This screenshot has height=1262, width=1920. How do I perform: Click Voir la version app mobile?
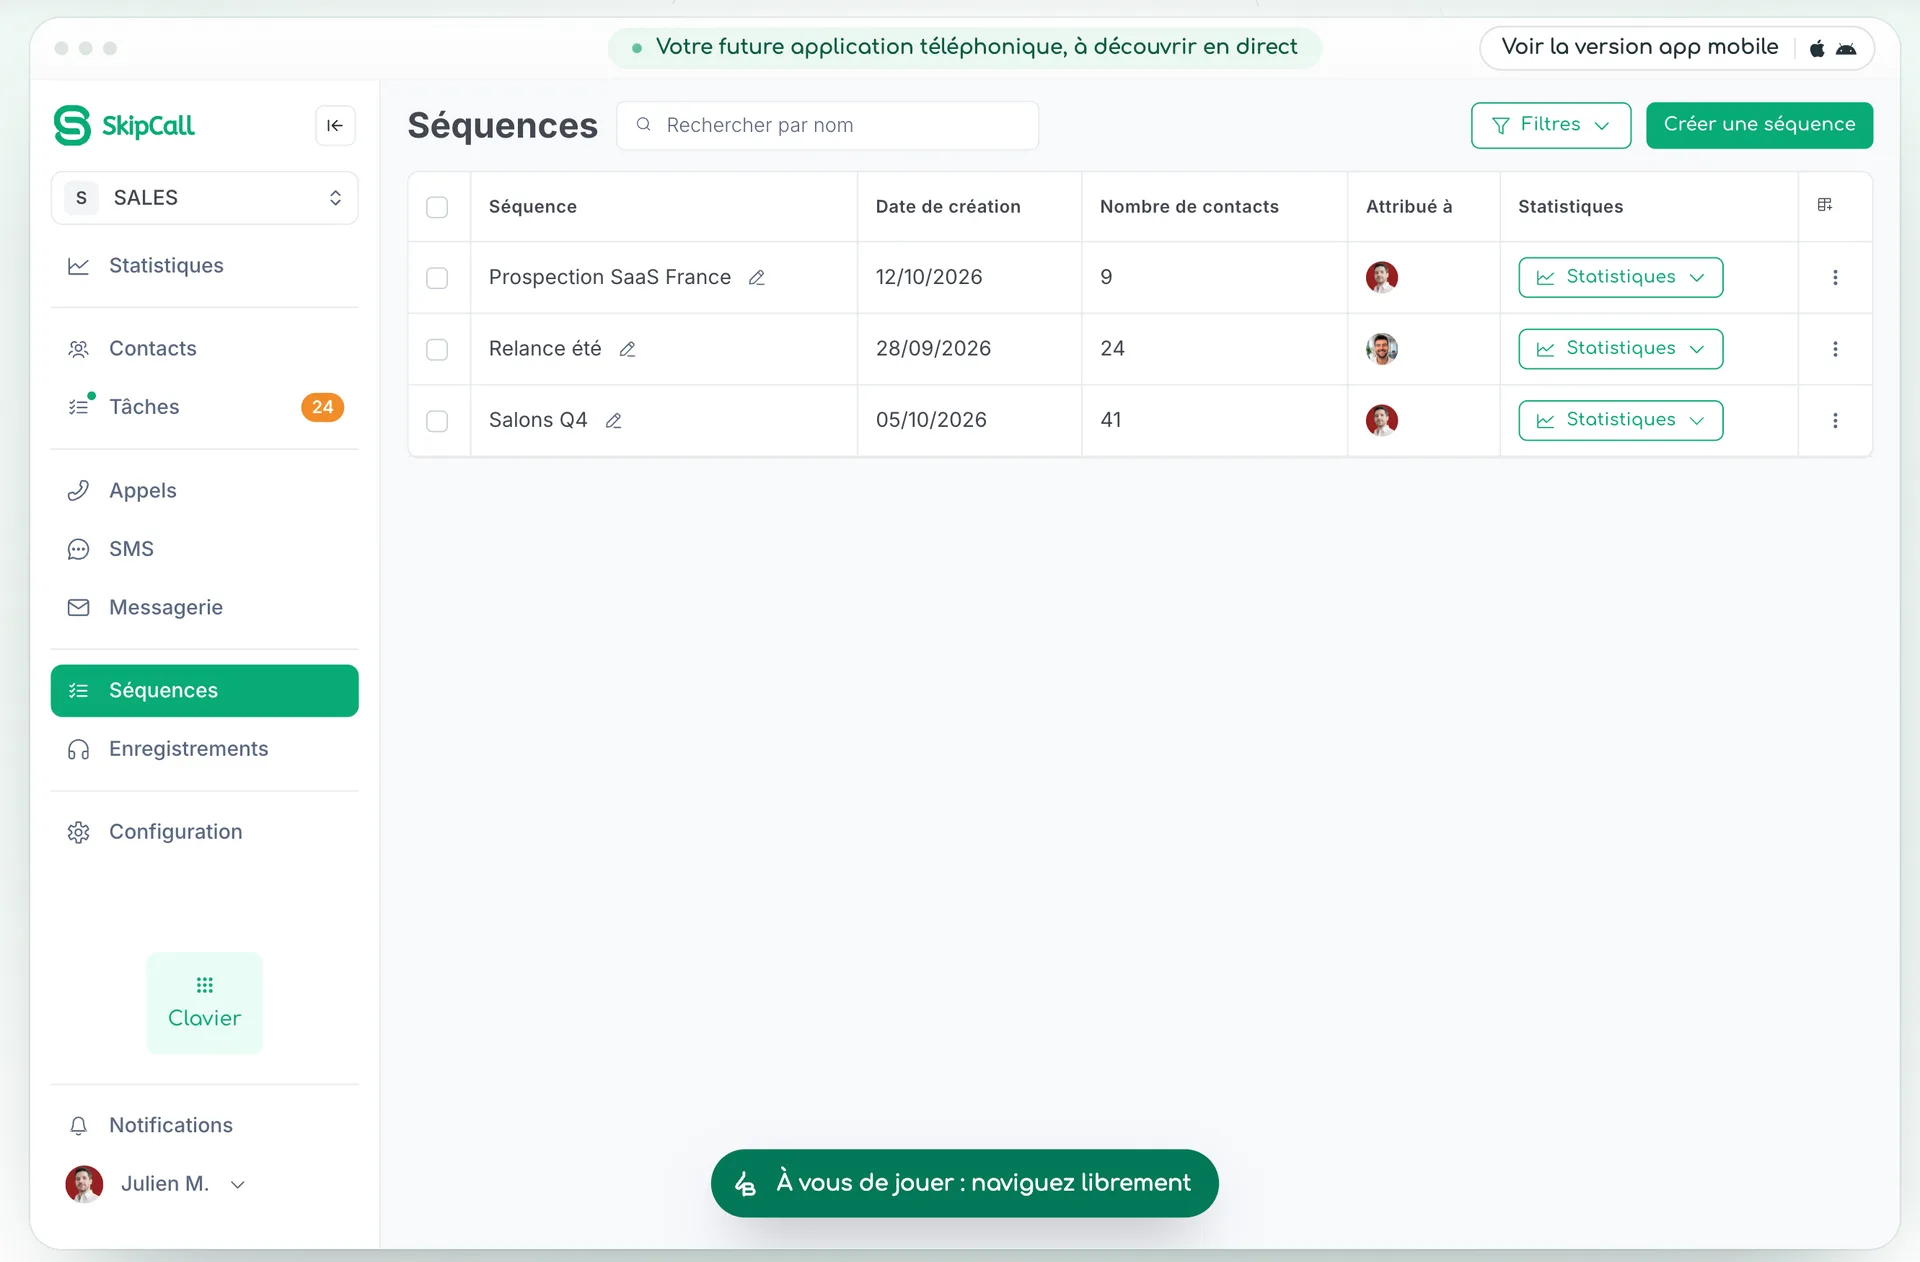click(1676, 48)
